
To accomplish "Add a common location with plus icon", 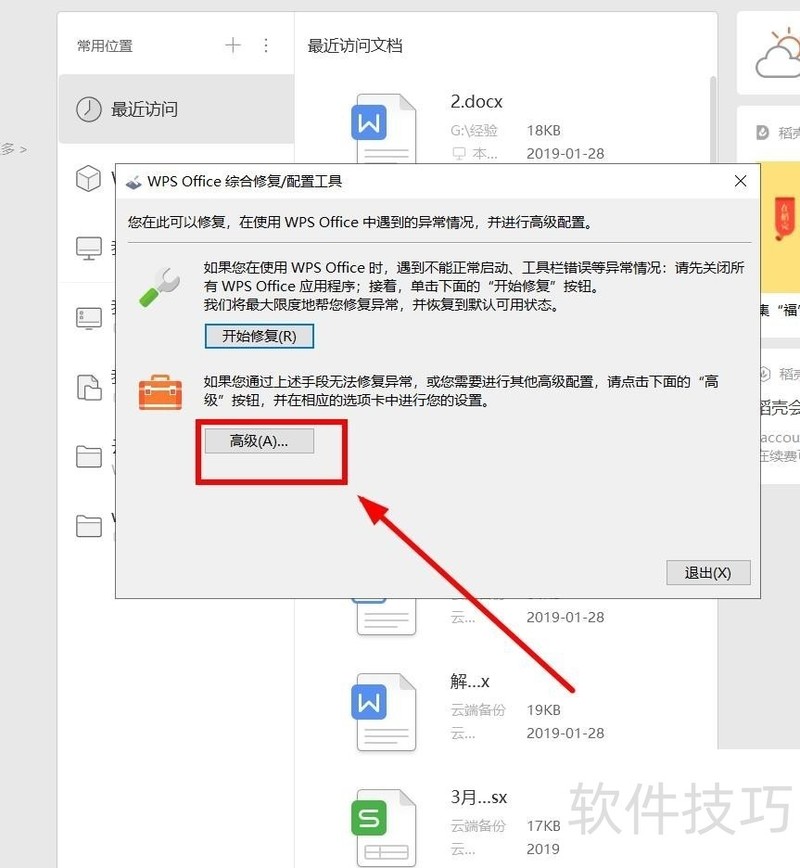I will tap(233, 45).
